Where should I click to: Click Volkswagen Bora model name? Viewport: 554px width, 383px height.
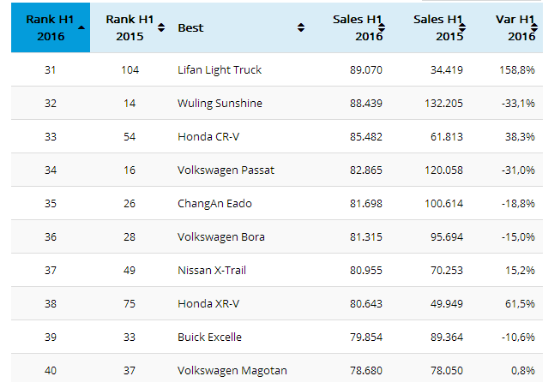coord(221,237)
